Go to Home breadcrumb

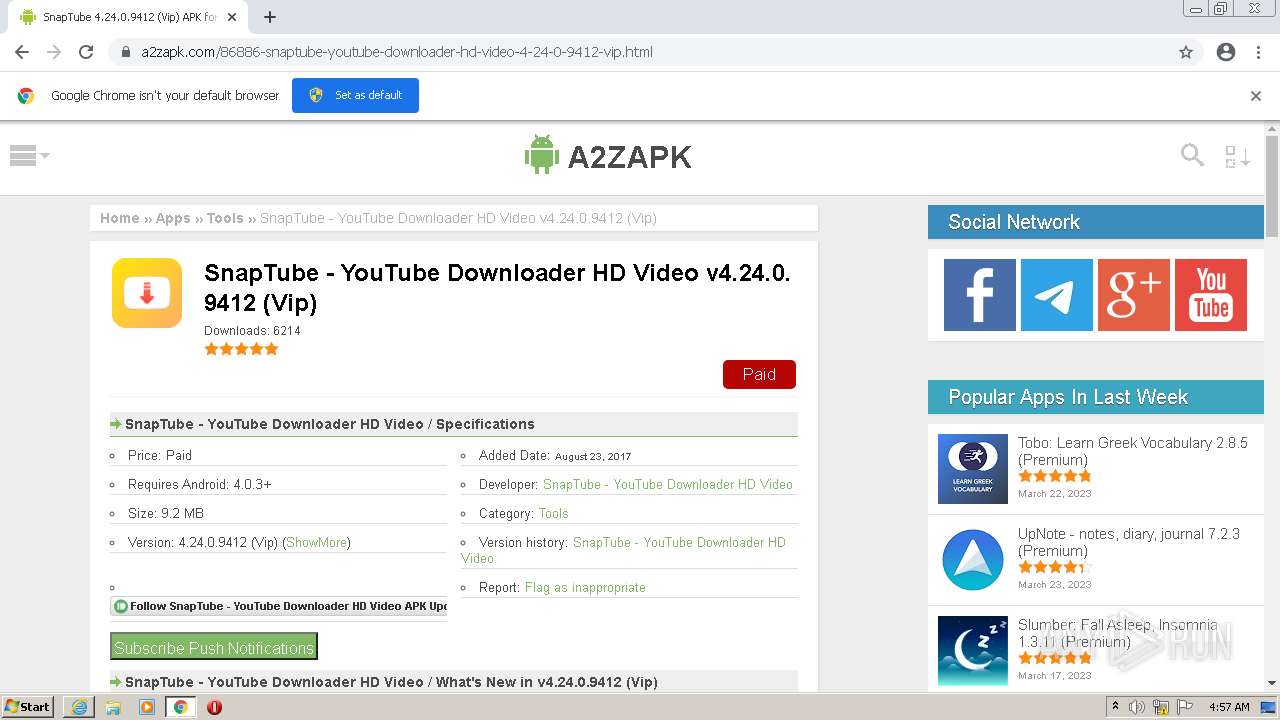pos(120,218)
